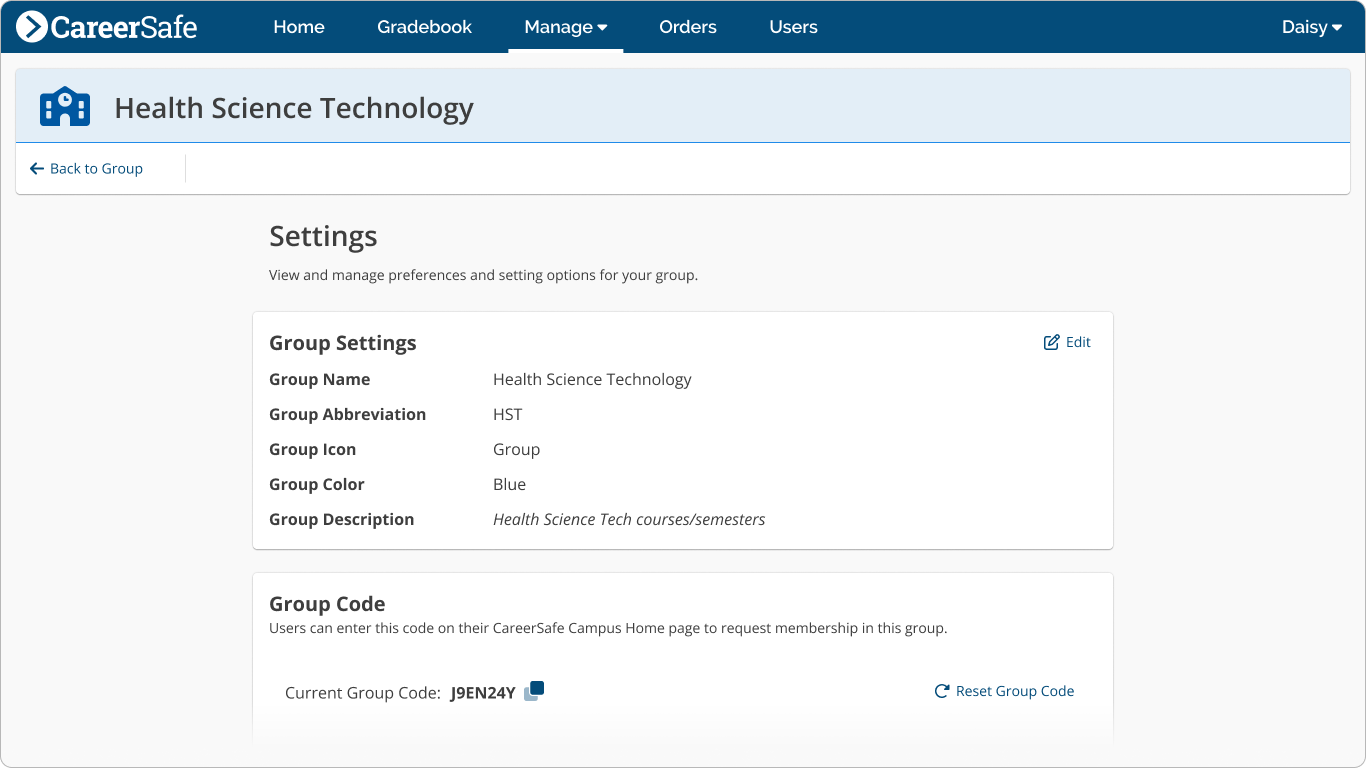Viewport: 1366px width, 768px height.
Task: Expand the Daisy account dropdown
Action: tap(1311, 27)
